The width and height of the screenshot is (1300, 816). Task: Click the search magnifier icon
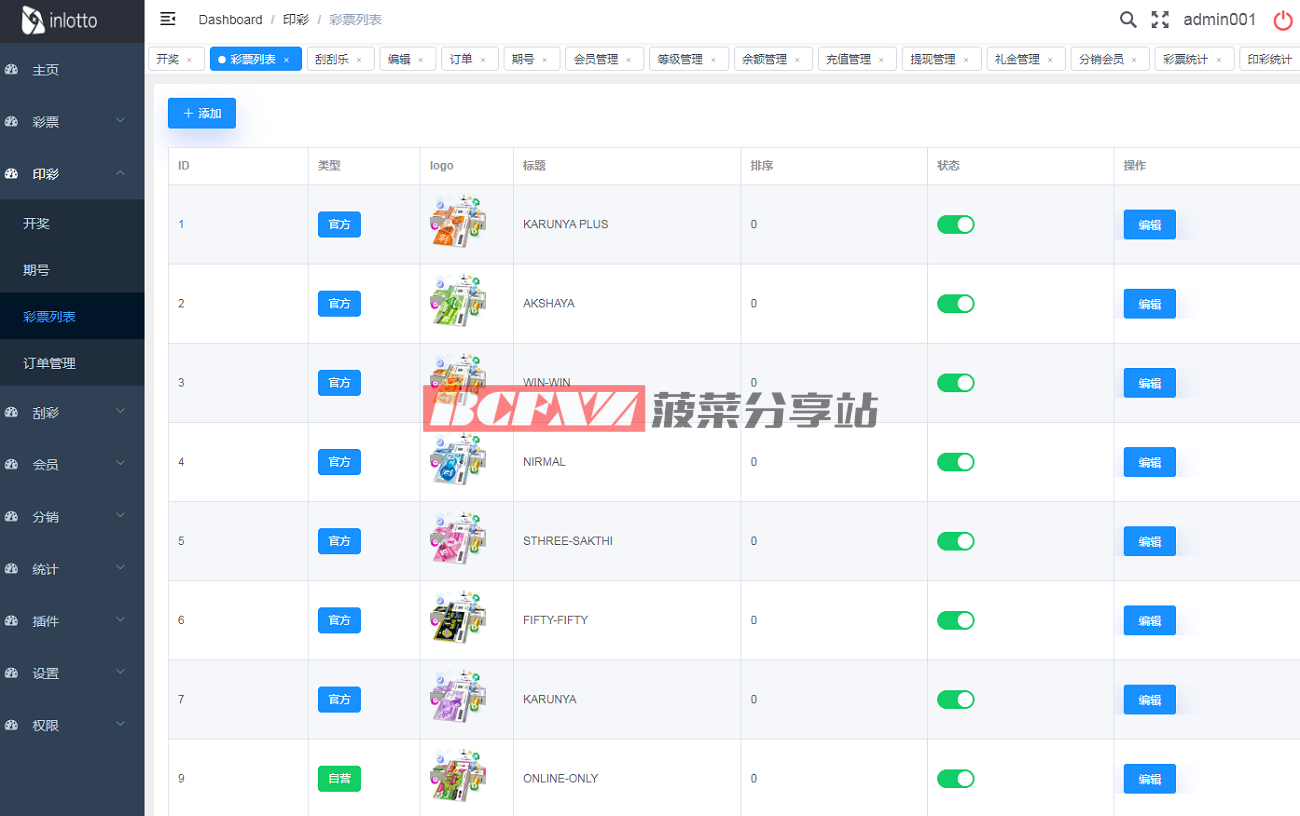pos(1127,20)
